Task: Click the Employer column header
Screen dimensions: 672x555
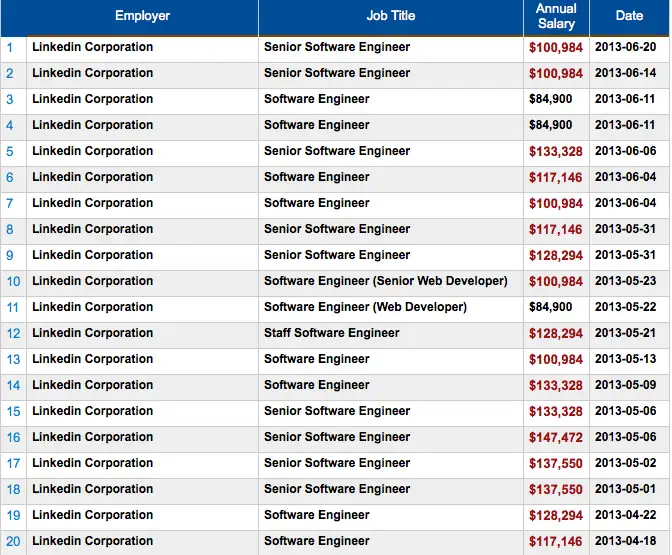Action: pos(142,16)
